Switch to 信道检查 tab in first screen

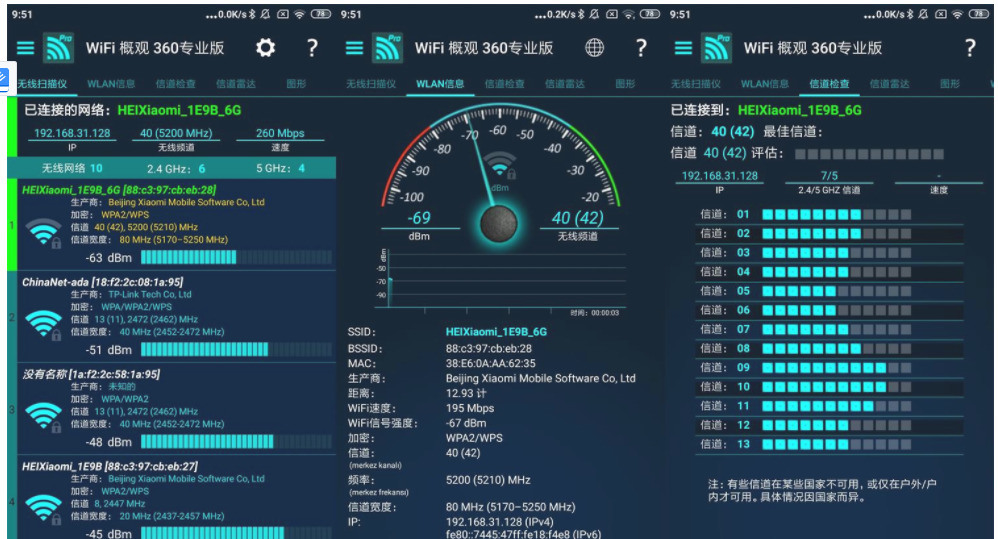(176, 84)
